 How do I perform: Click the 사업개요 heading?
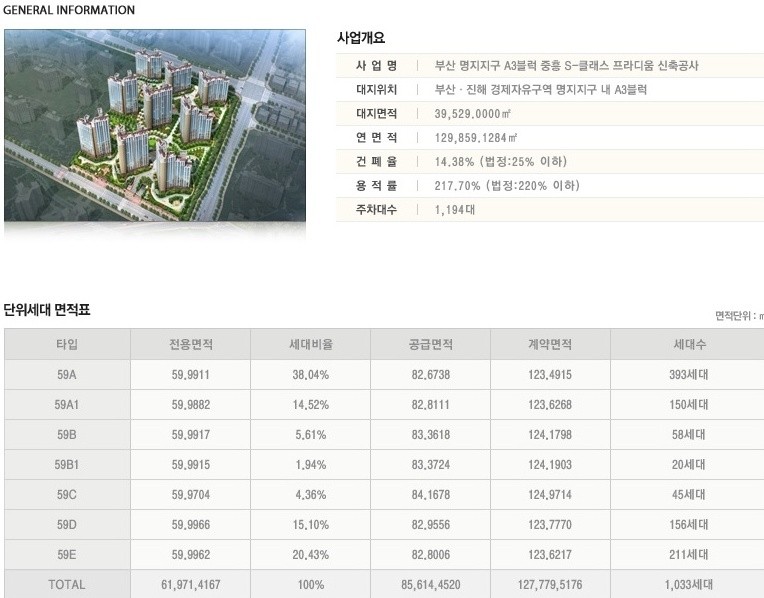coord(361,38)
